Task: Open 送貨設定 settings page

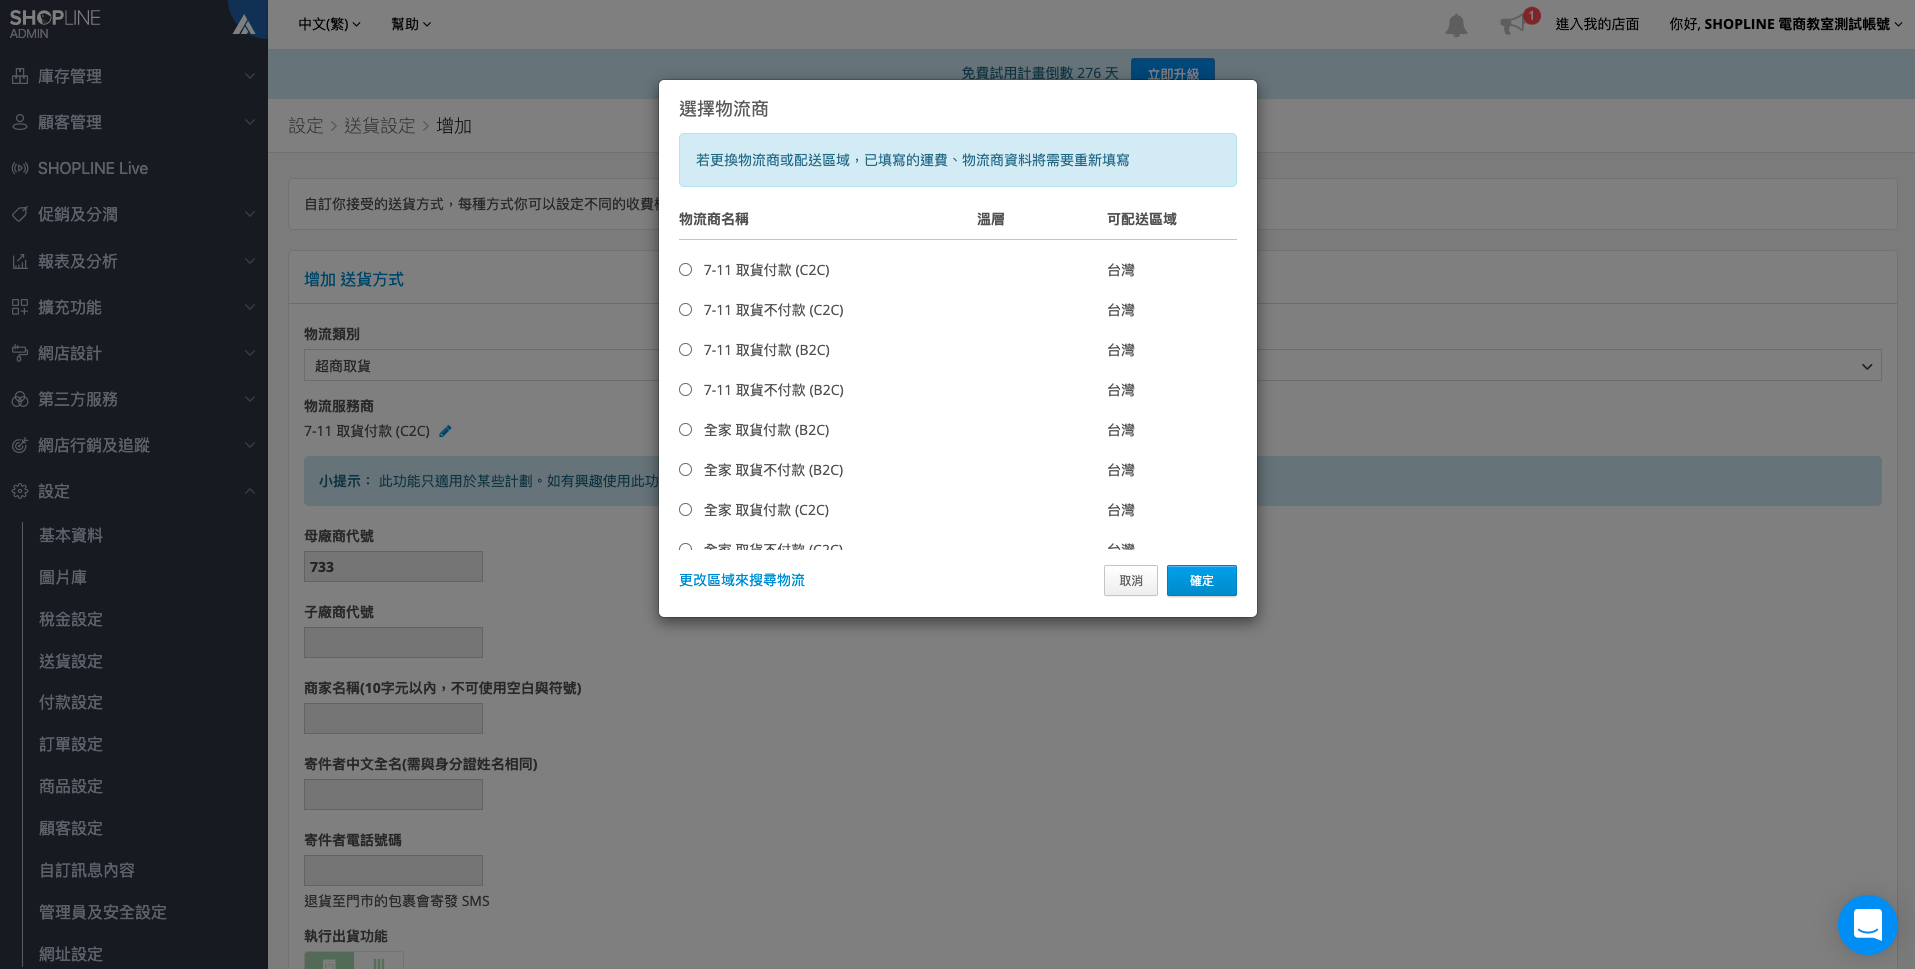Action: pos(71,661)
